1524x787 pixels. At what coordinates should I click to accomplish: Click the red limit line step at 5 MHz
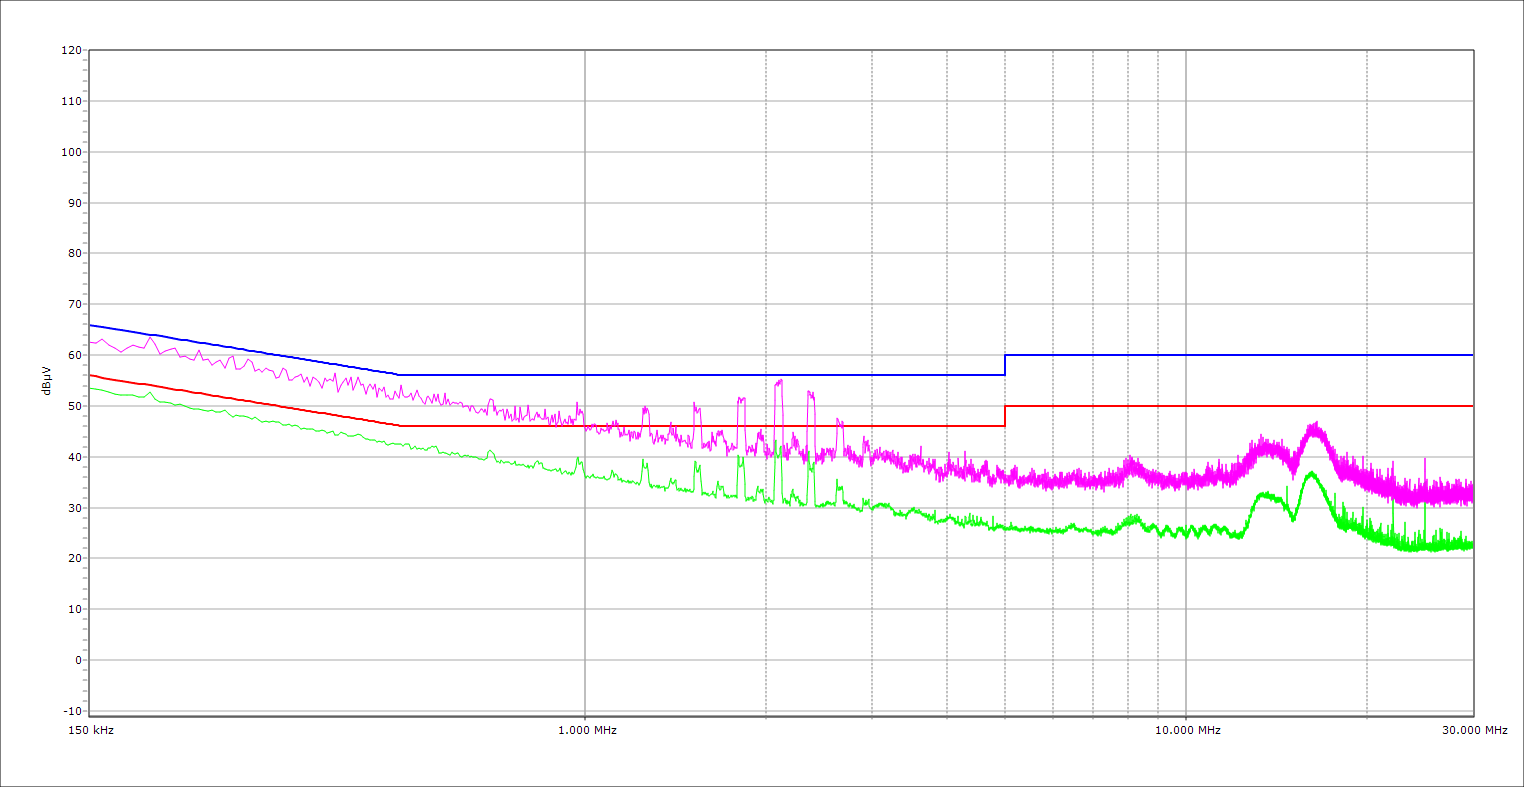point(1005,416)
